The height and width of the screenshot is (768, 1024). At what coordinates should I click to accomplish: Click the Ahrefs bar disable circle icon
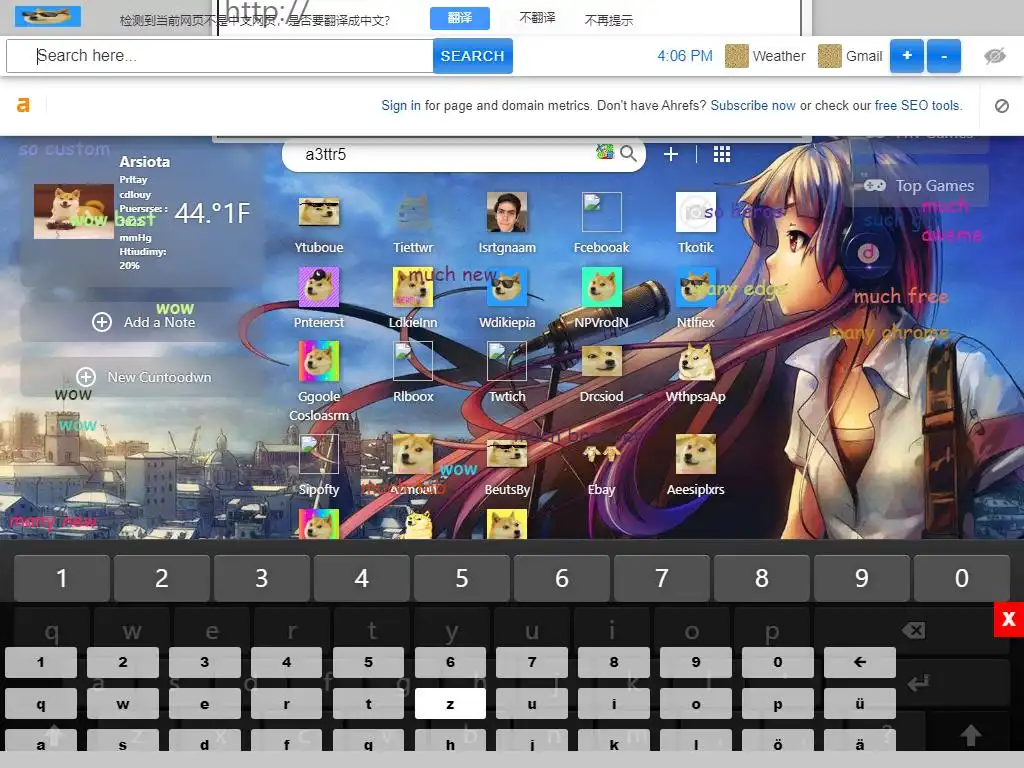pos(1002,106)
